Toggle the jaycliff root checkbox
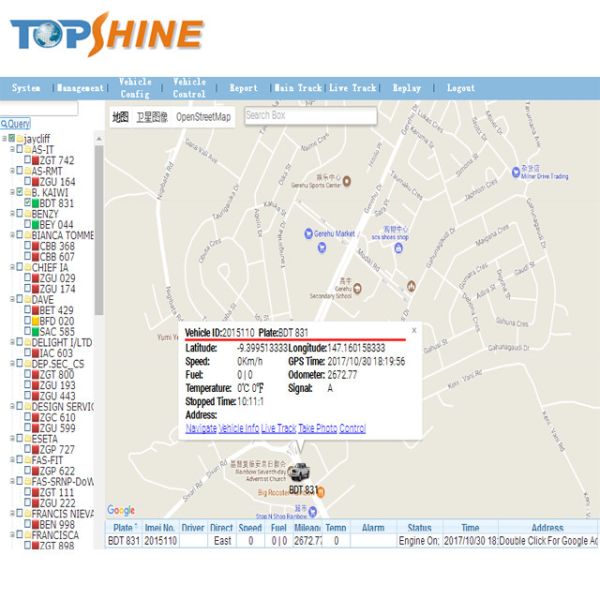 [x=12, y=138]
